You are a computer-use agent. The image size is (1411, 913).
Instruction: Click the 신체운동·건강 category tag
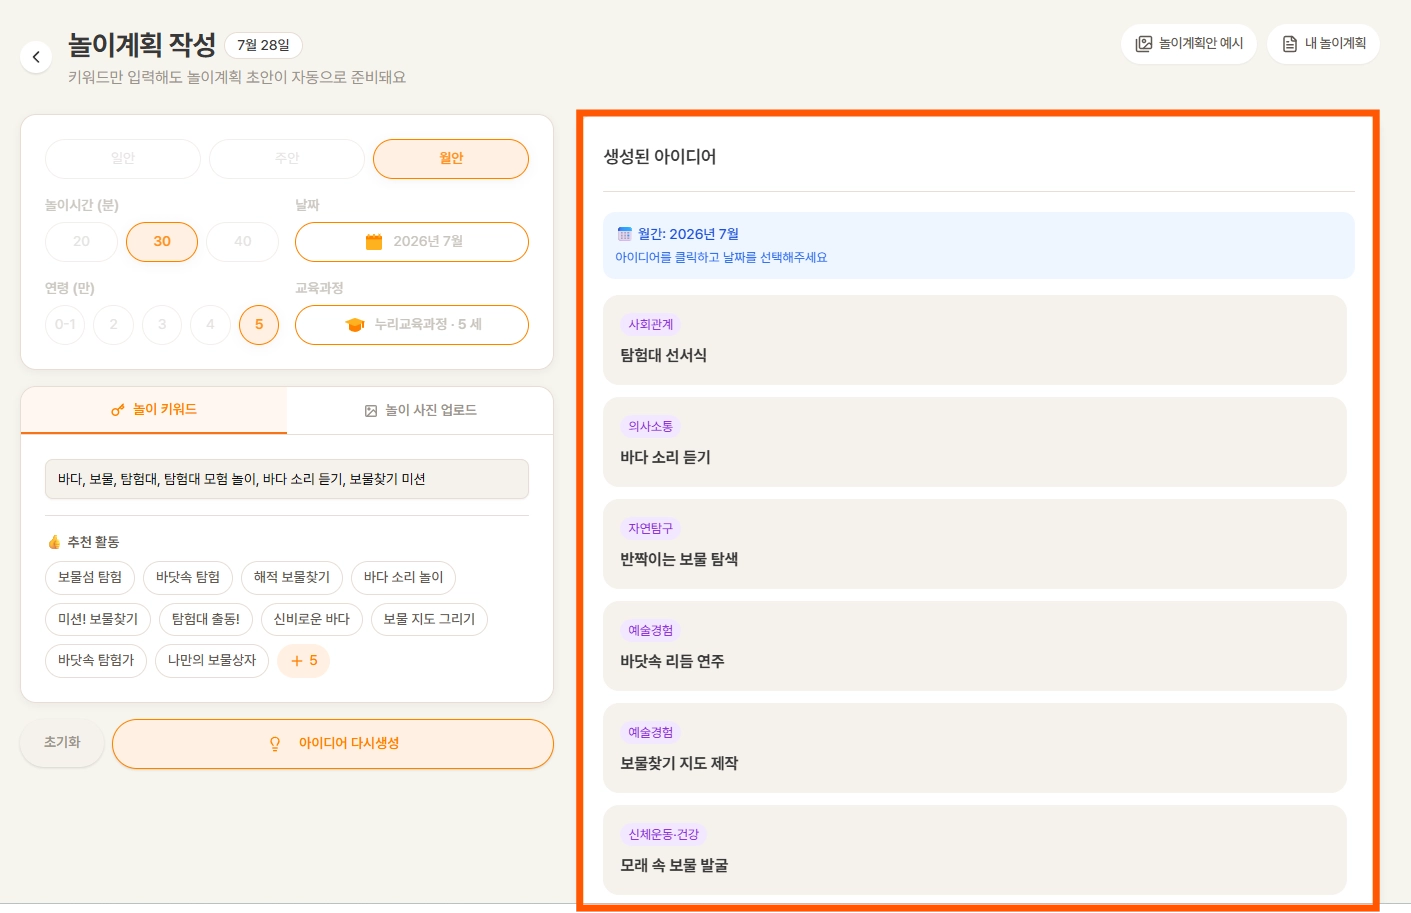point(664,835)
